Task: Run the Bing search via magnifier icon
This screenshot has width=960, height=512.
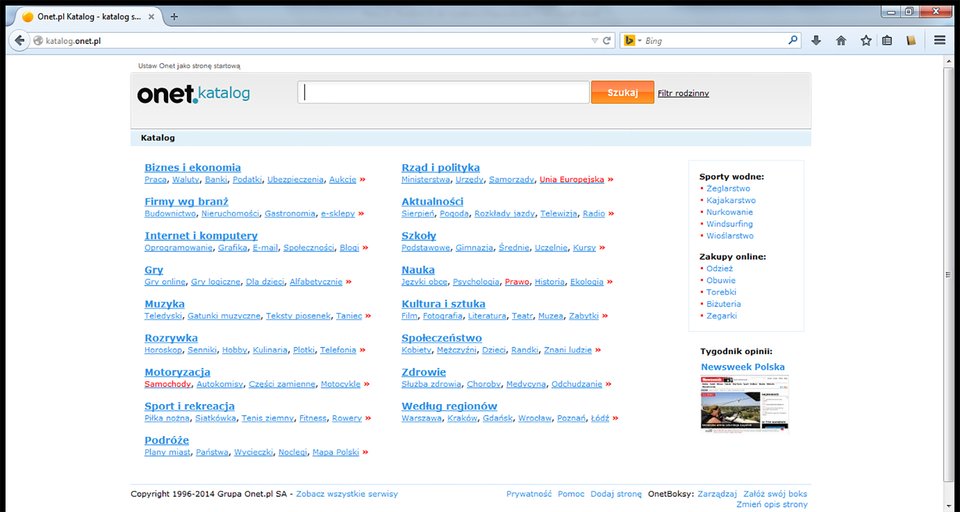Action: pyautogui.click(x=793, y=40)
